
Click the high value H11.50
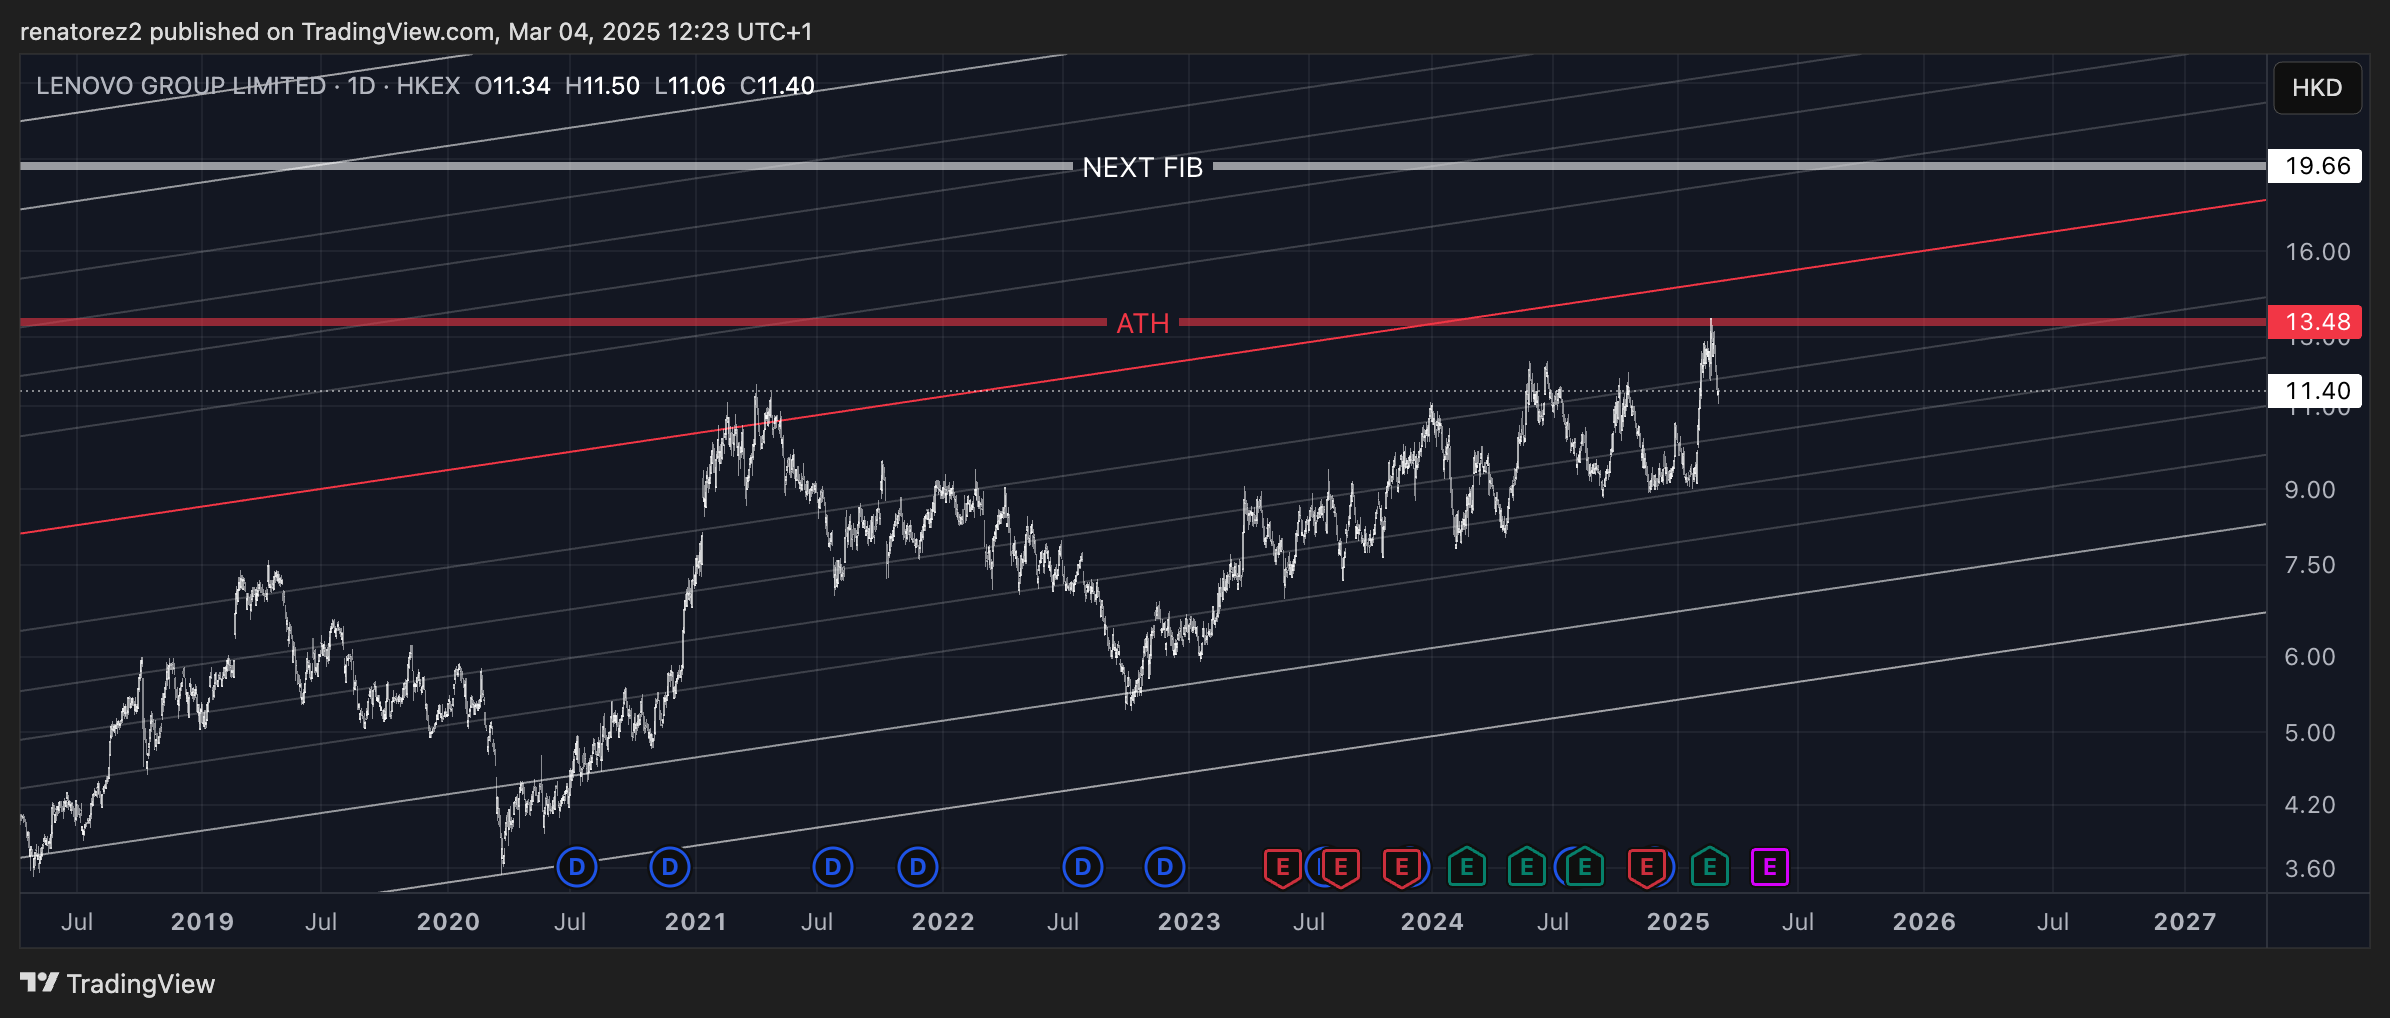(x=602, y=86)
